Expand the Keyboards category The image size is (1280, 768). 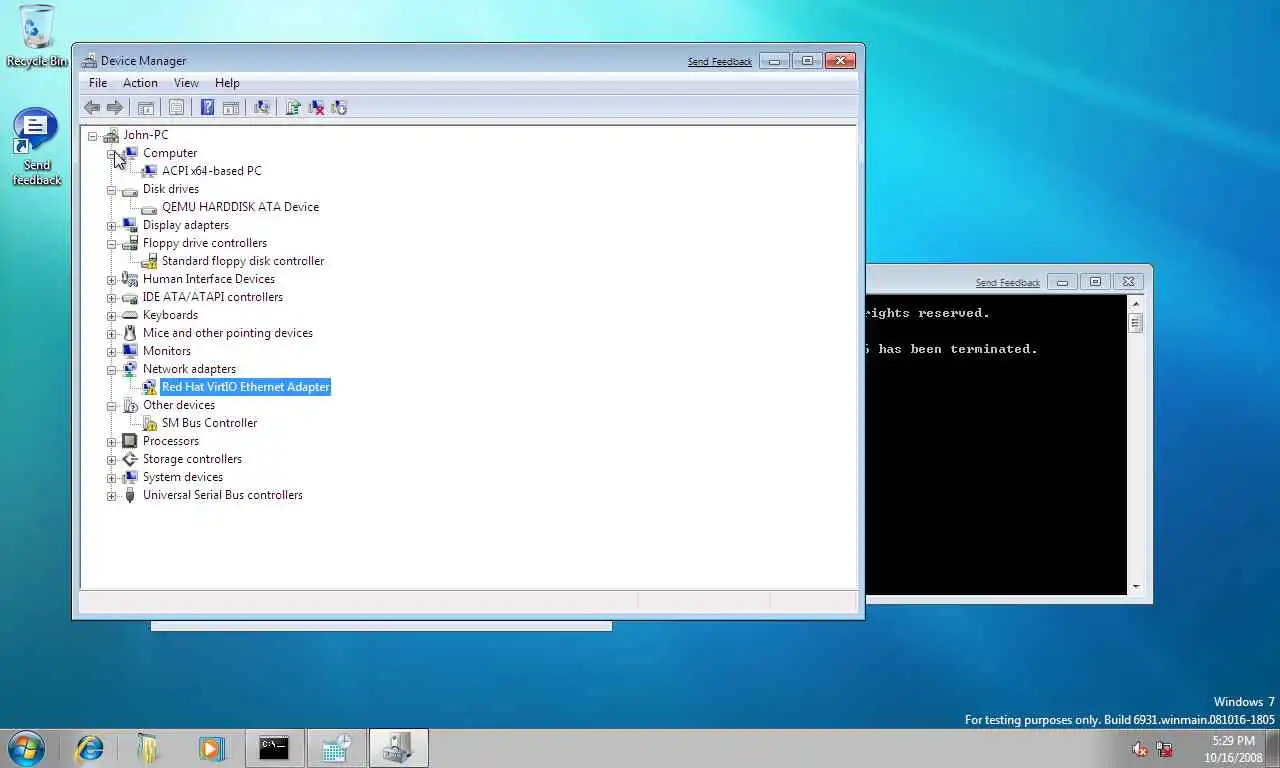(112, 316)
